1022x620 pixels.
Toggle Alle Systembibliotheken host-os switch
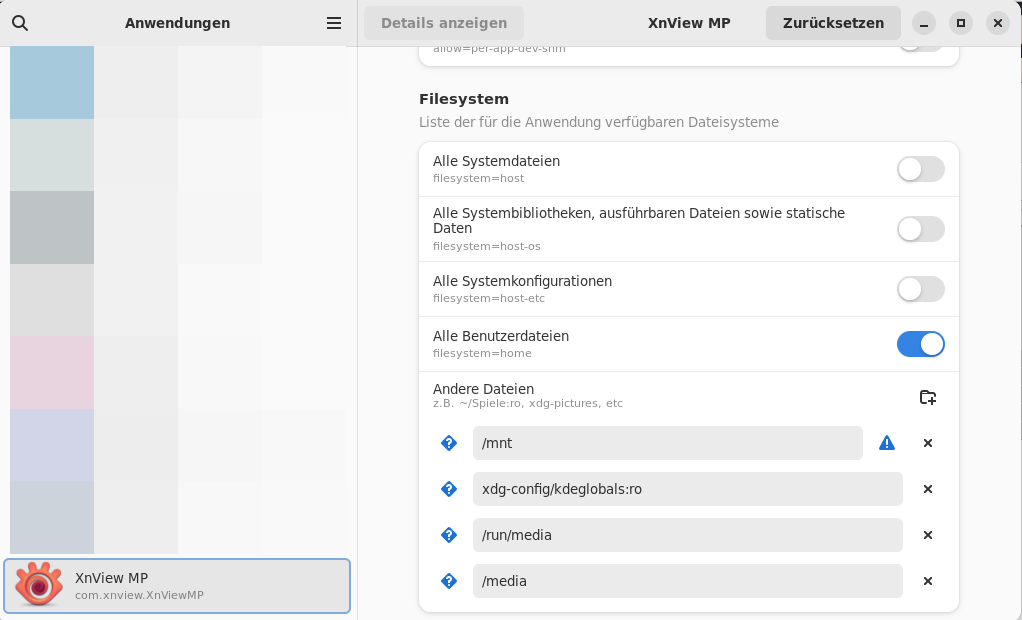(x=920, y=229)
